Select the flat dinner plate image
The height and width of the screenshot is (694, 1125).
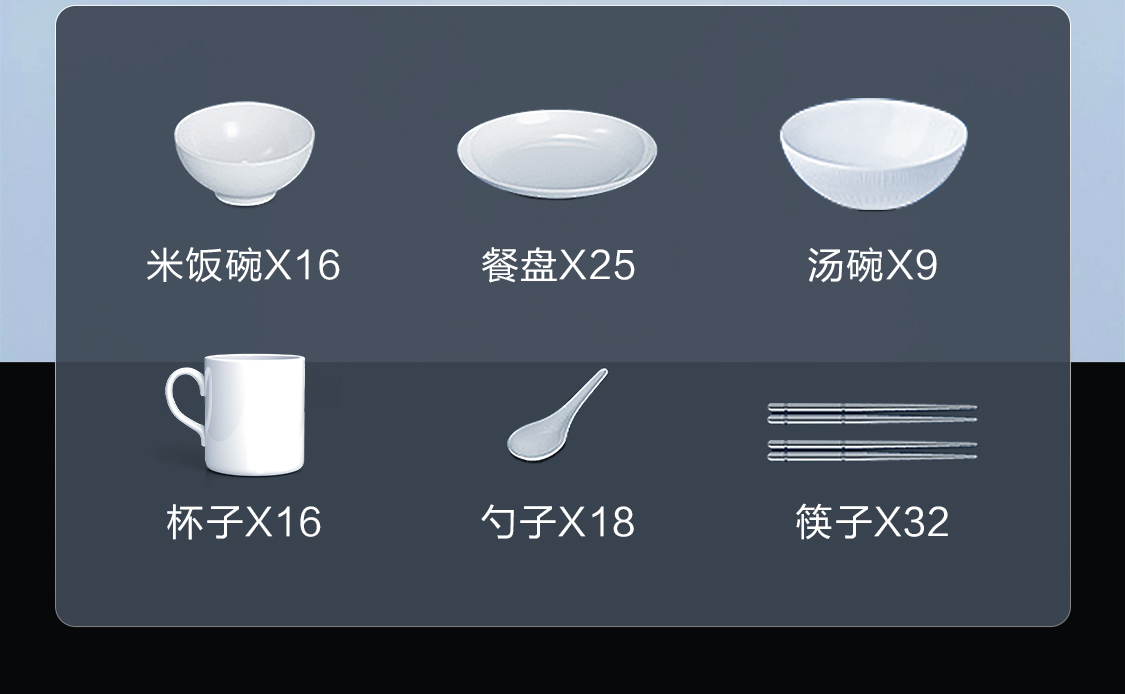[x=557, y=154]
